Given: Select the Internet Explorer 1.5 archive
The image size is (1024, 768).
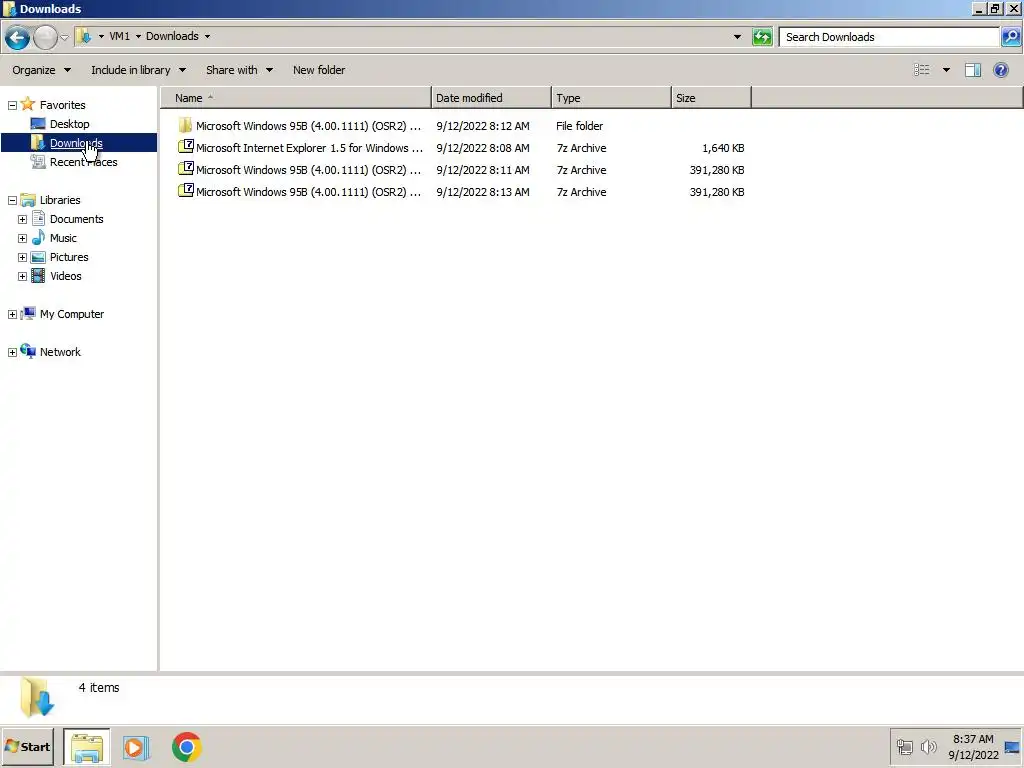Looking at the screenshot, I should click(x=461, y=148).
